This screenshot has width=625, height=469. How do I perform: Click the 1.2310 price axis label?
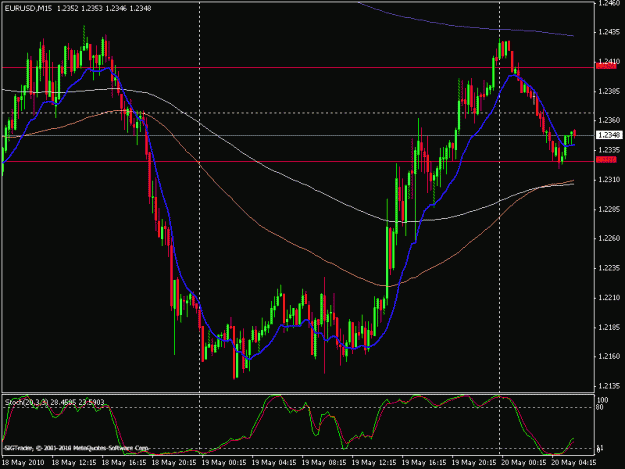point(609,180)
